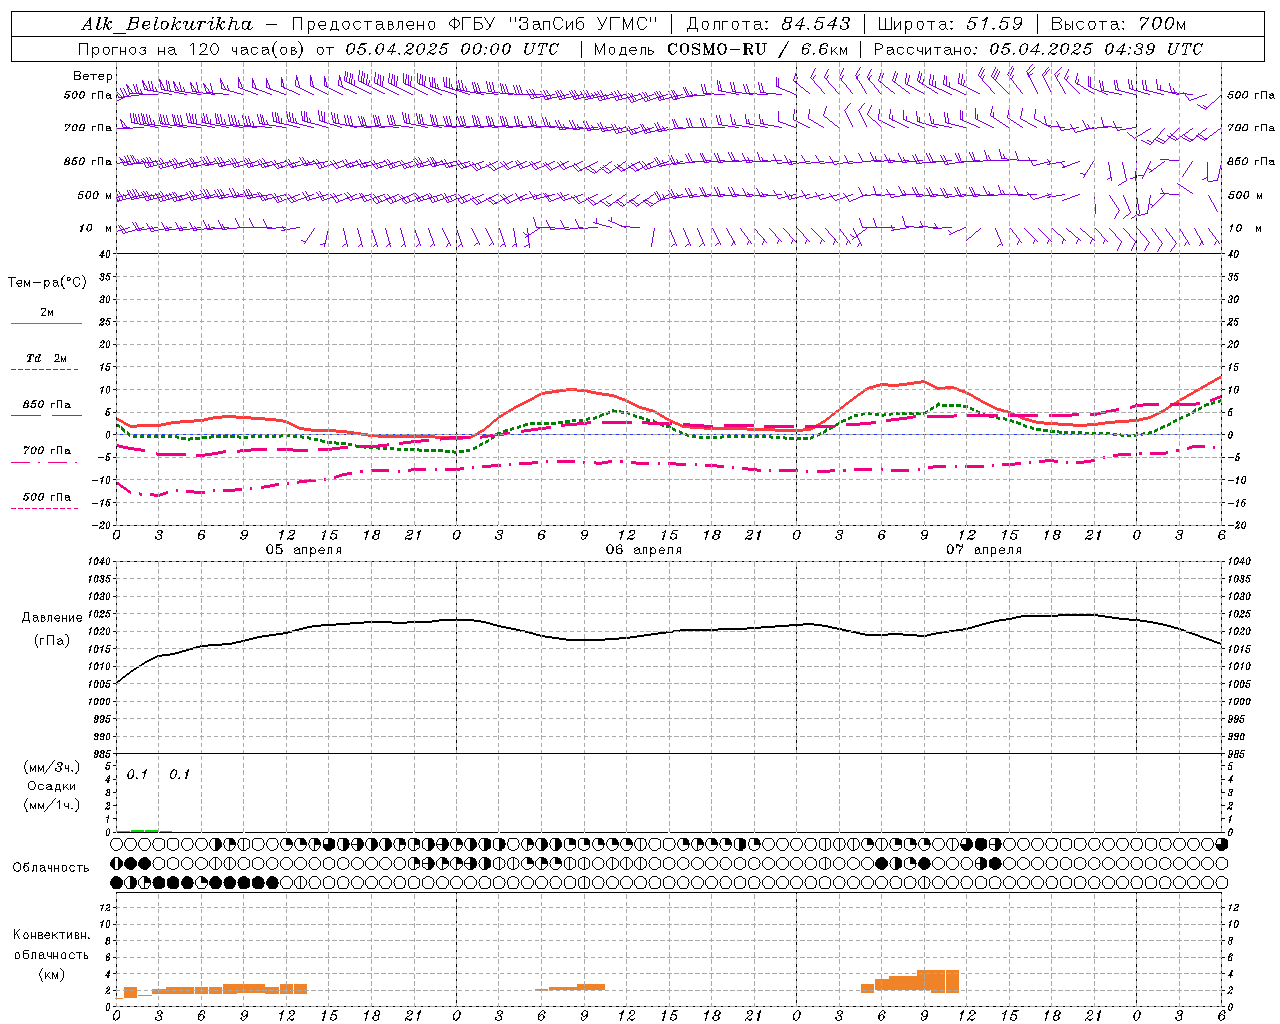Click the (мм/3ч.) precipitation unit label
Viewport: 1280px width, 1024px height.
[x=51, y=767]
